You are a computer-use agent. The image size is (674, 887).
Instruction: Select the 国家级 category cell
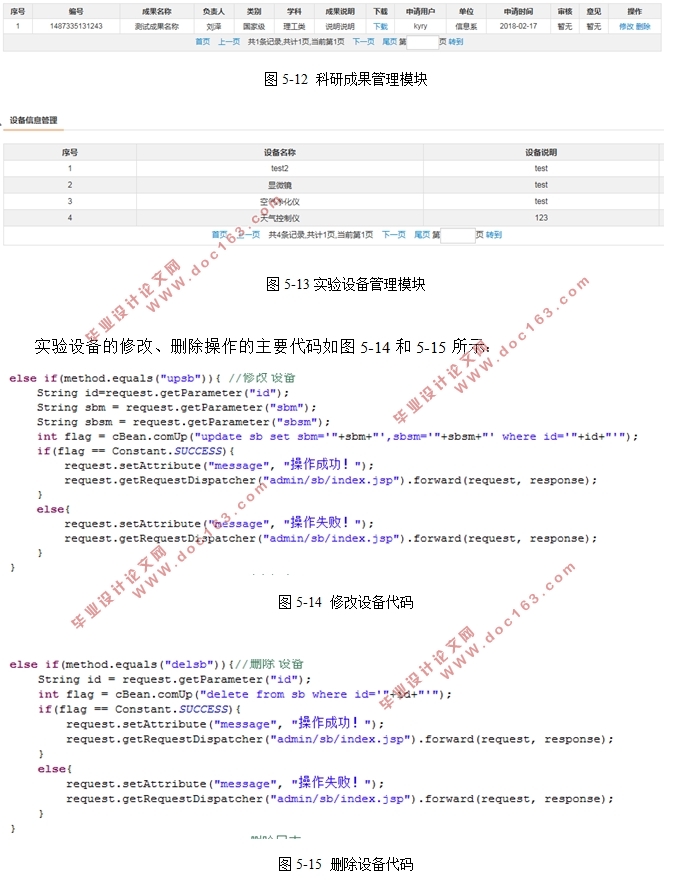[x=254, y=26]
